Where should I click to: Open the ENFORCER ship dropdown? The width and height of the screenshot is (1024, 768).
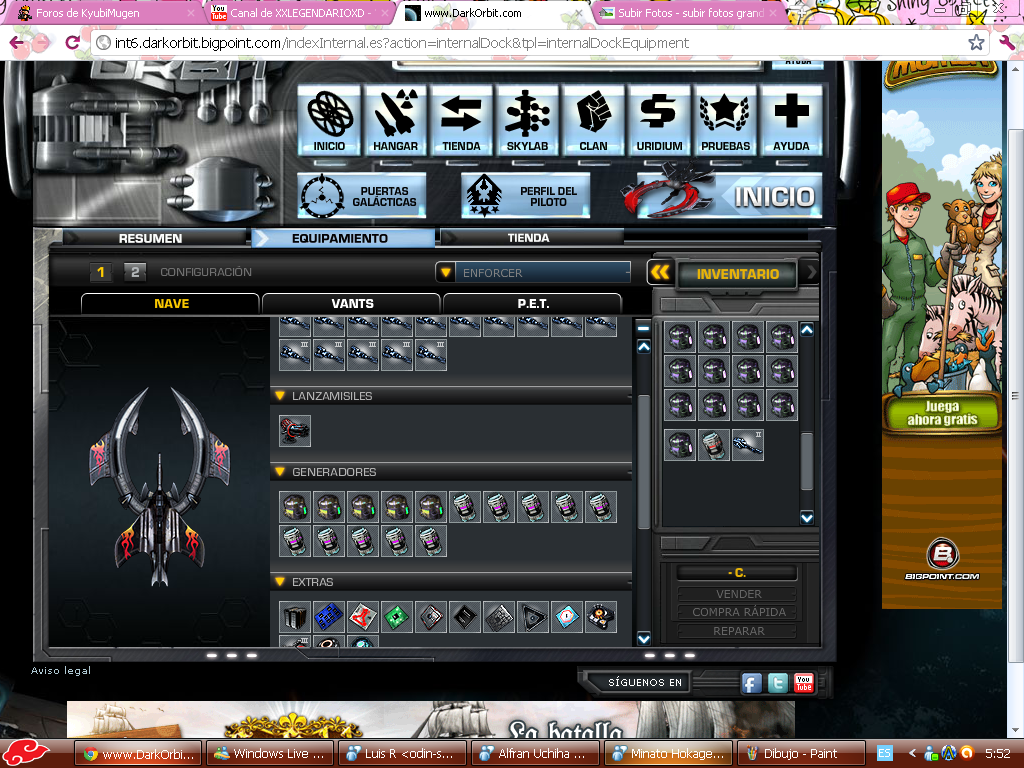click(534, 272)
